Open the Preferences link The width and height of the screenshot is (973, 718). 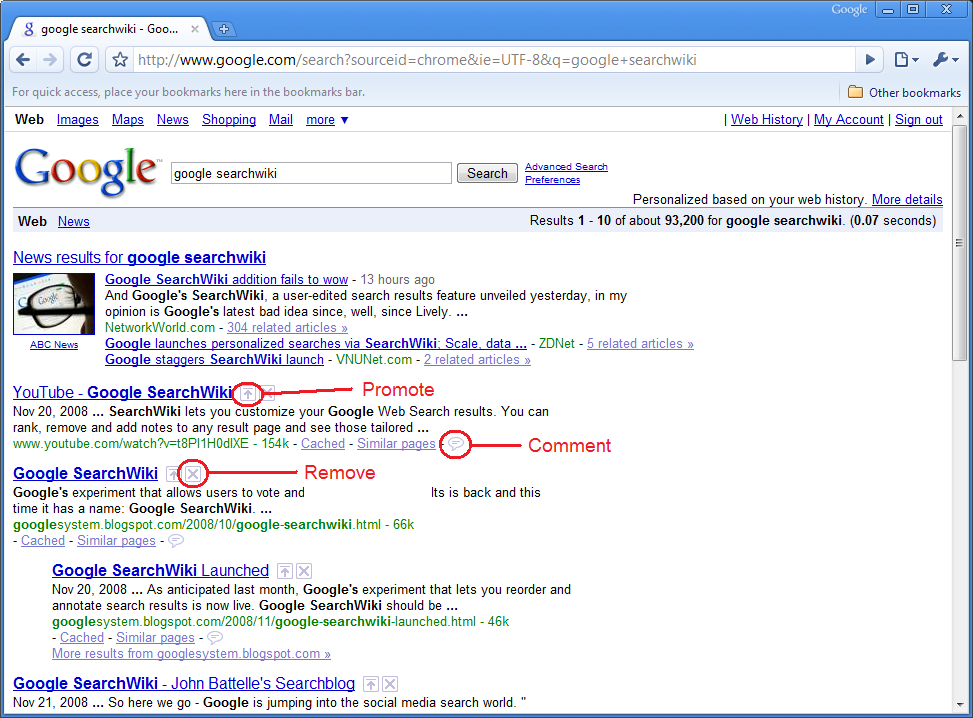pos(552,180)
